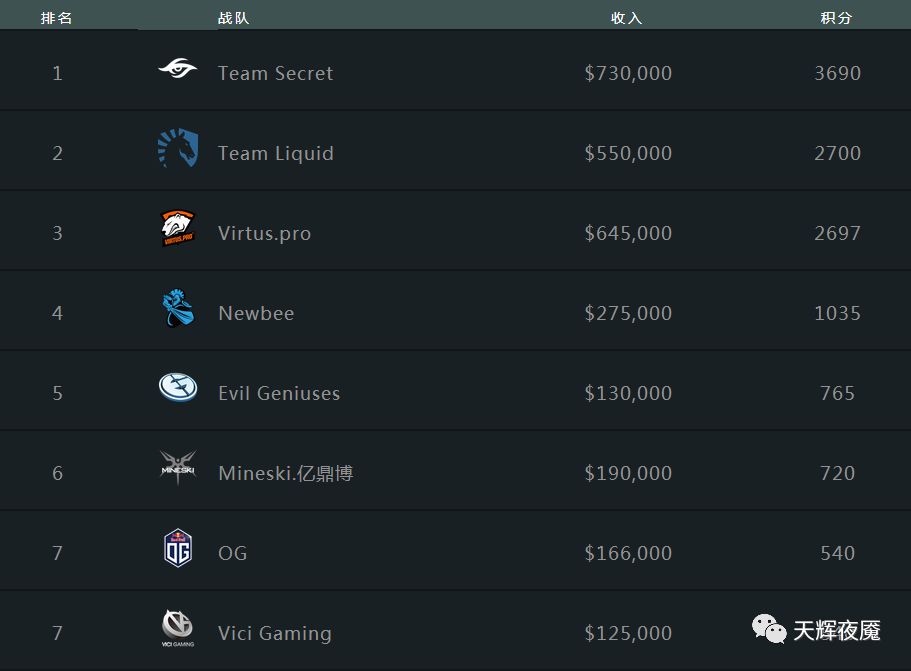
Task: Click the WeChat watermark icon
Action: coord(769,629)
